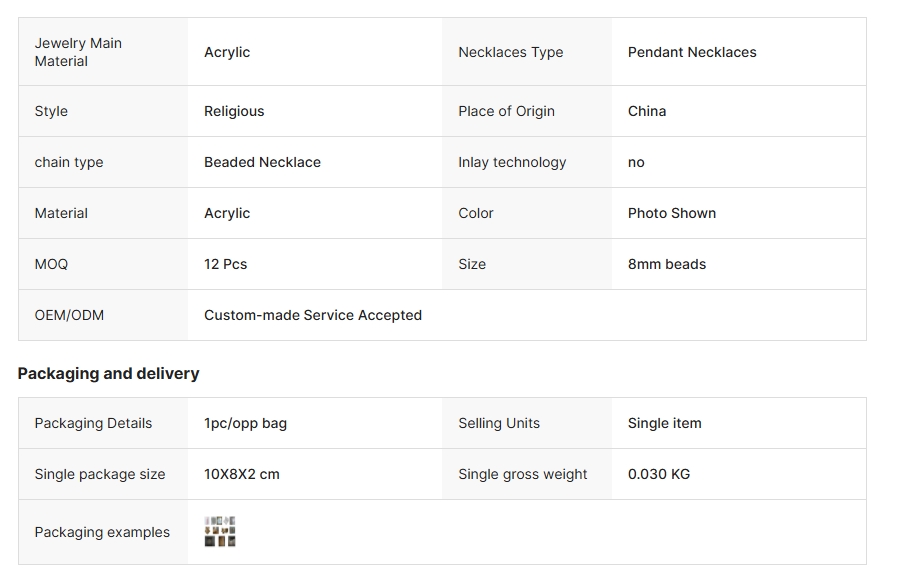Image resolution: width=913 pixels, height=576 pixels.
Task: Click the 'China' place of origin value
Action: [x=647, y=111]
